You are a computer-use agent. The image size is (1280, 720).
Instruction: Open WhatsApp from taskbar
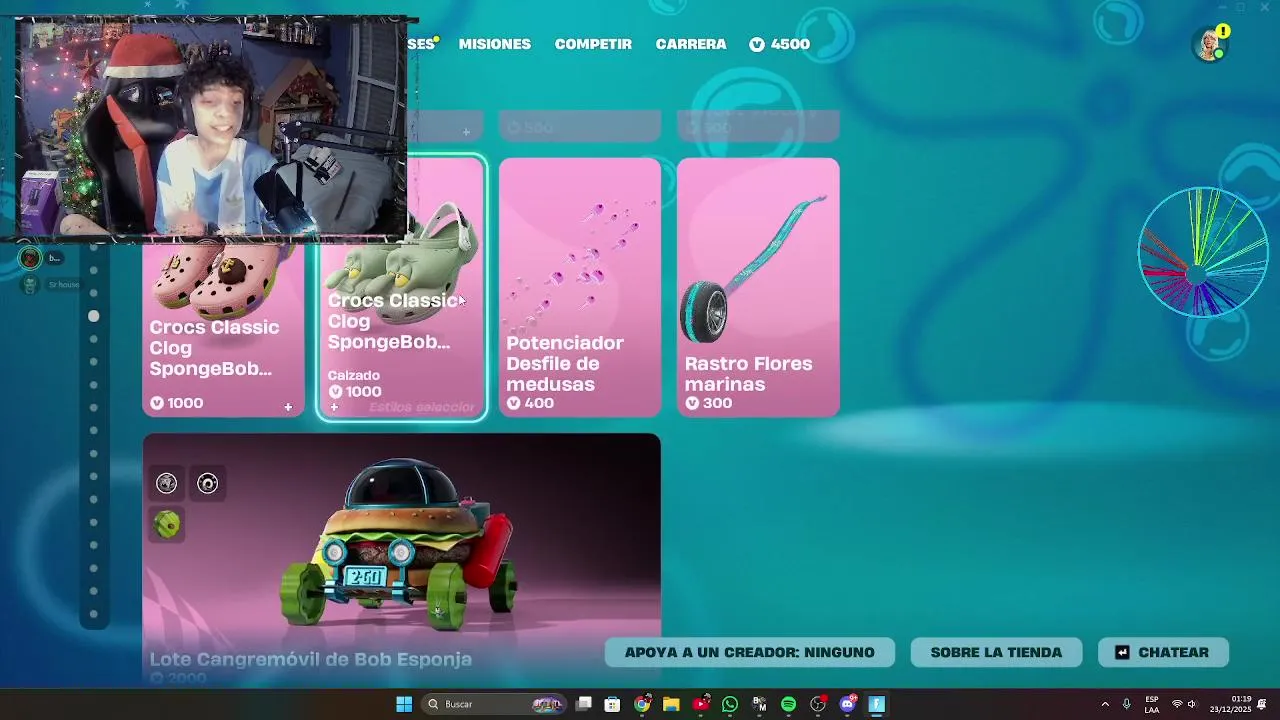[x=730, y=704]
